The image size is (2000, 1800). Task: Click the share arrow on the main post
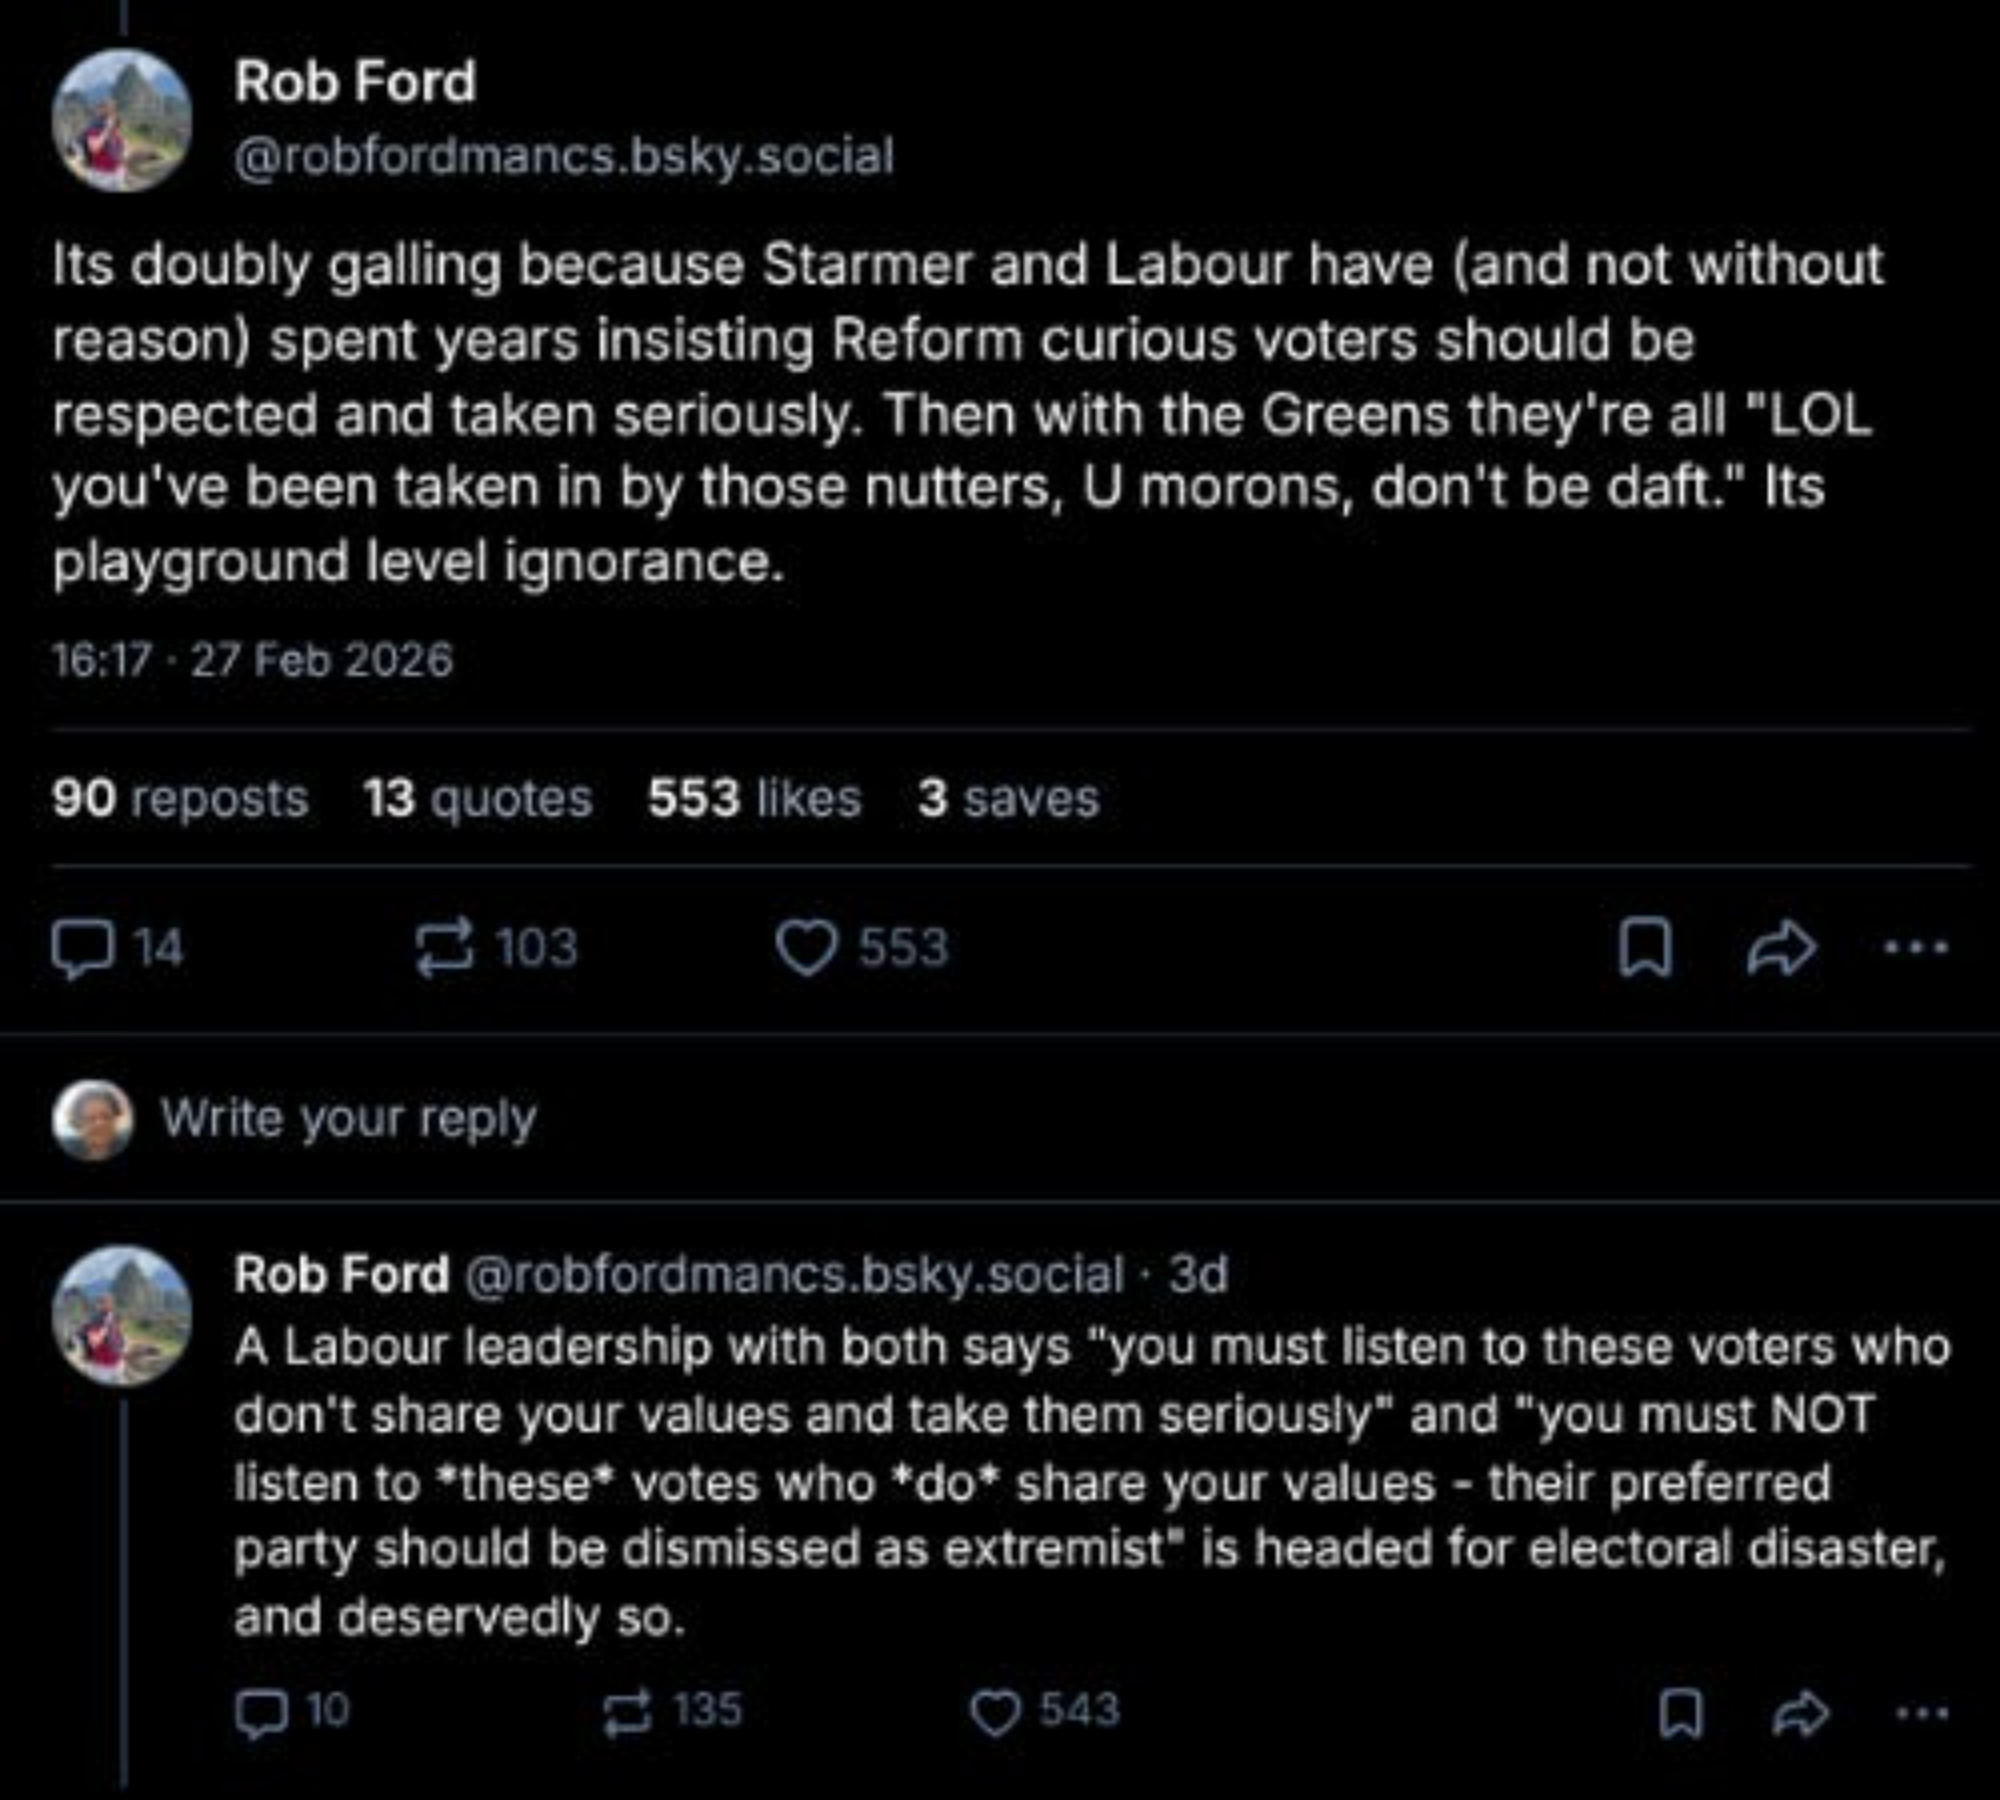pyautogui.click(x=1781, y=948)
